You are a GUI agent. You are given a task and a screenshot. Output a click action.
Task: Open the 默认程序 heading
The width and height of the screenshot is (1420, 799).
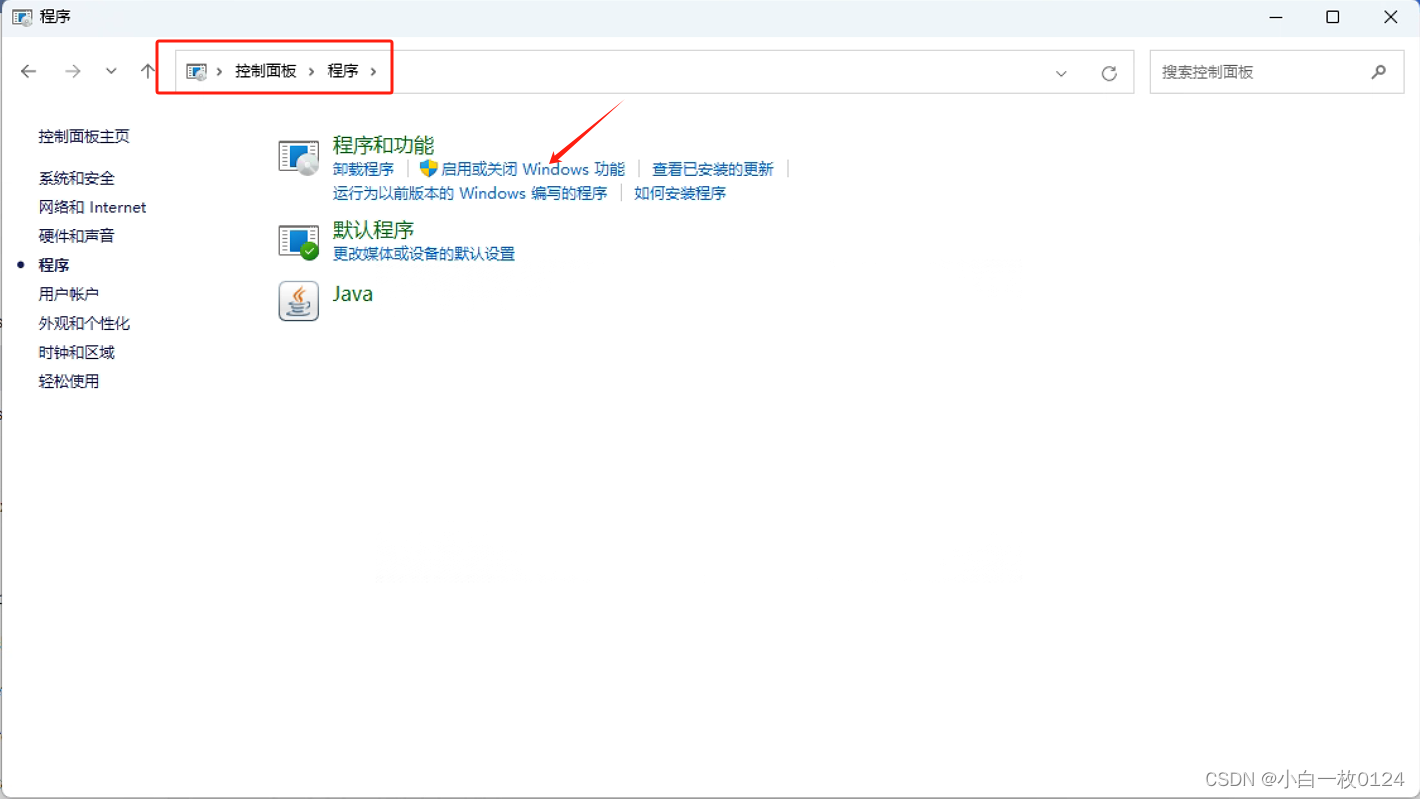click(x=373, y=230)
